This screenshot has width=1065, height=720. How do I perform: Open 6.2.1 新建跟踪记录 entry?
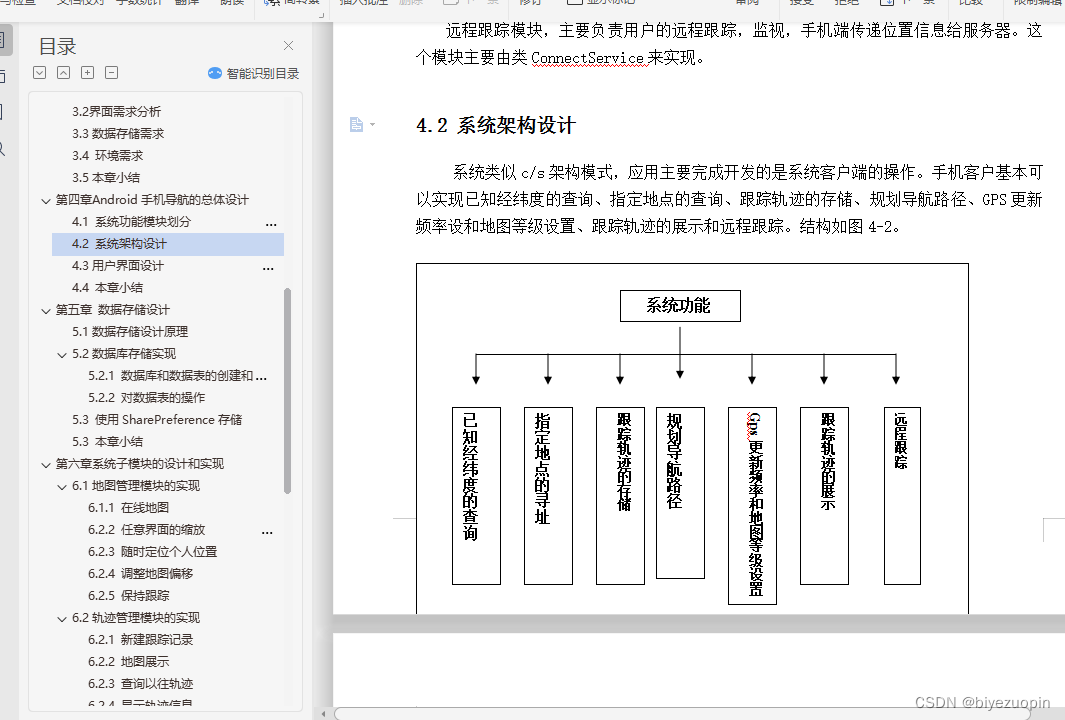pos(141,640)
